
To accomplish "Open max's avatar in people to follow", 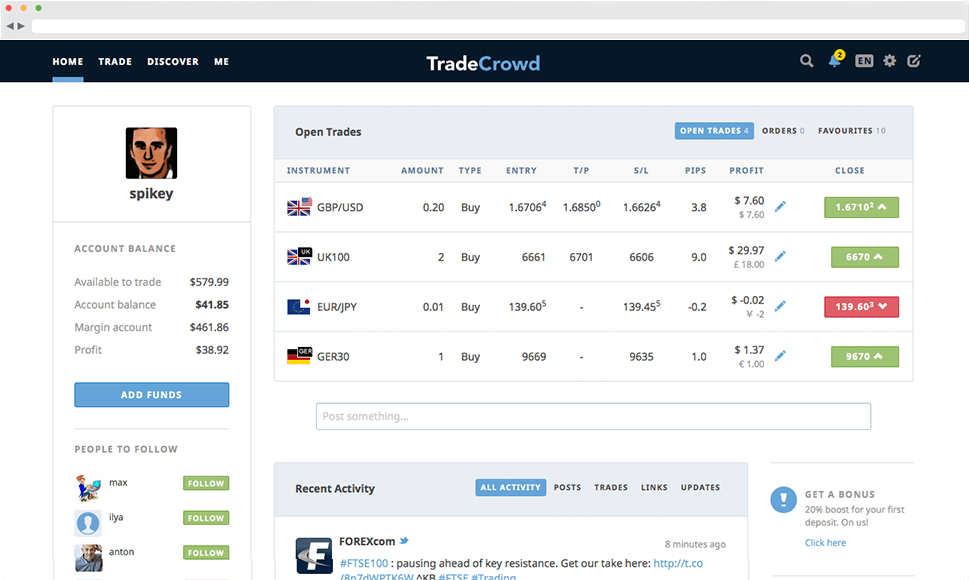I will 88,487.
